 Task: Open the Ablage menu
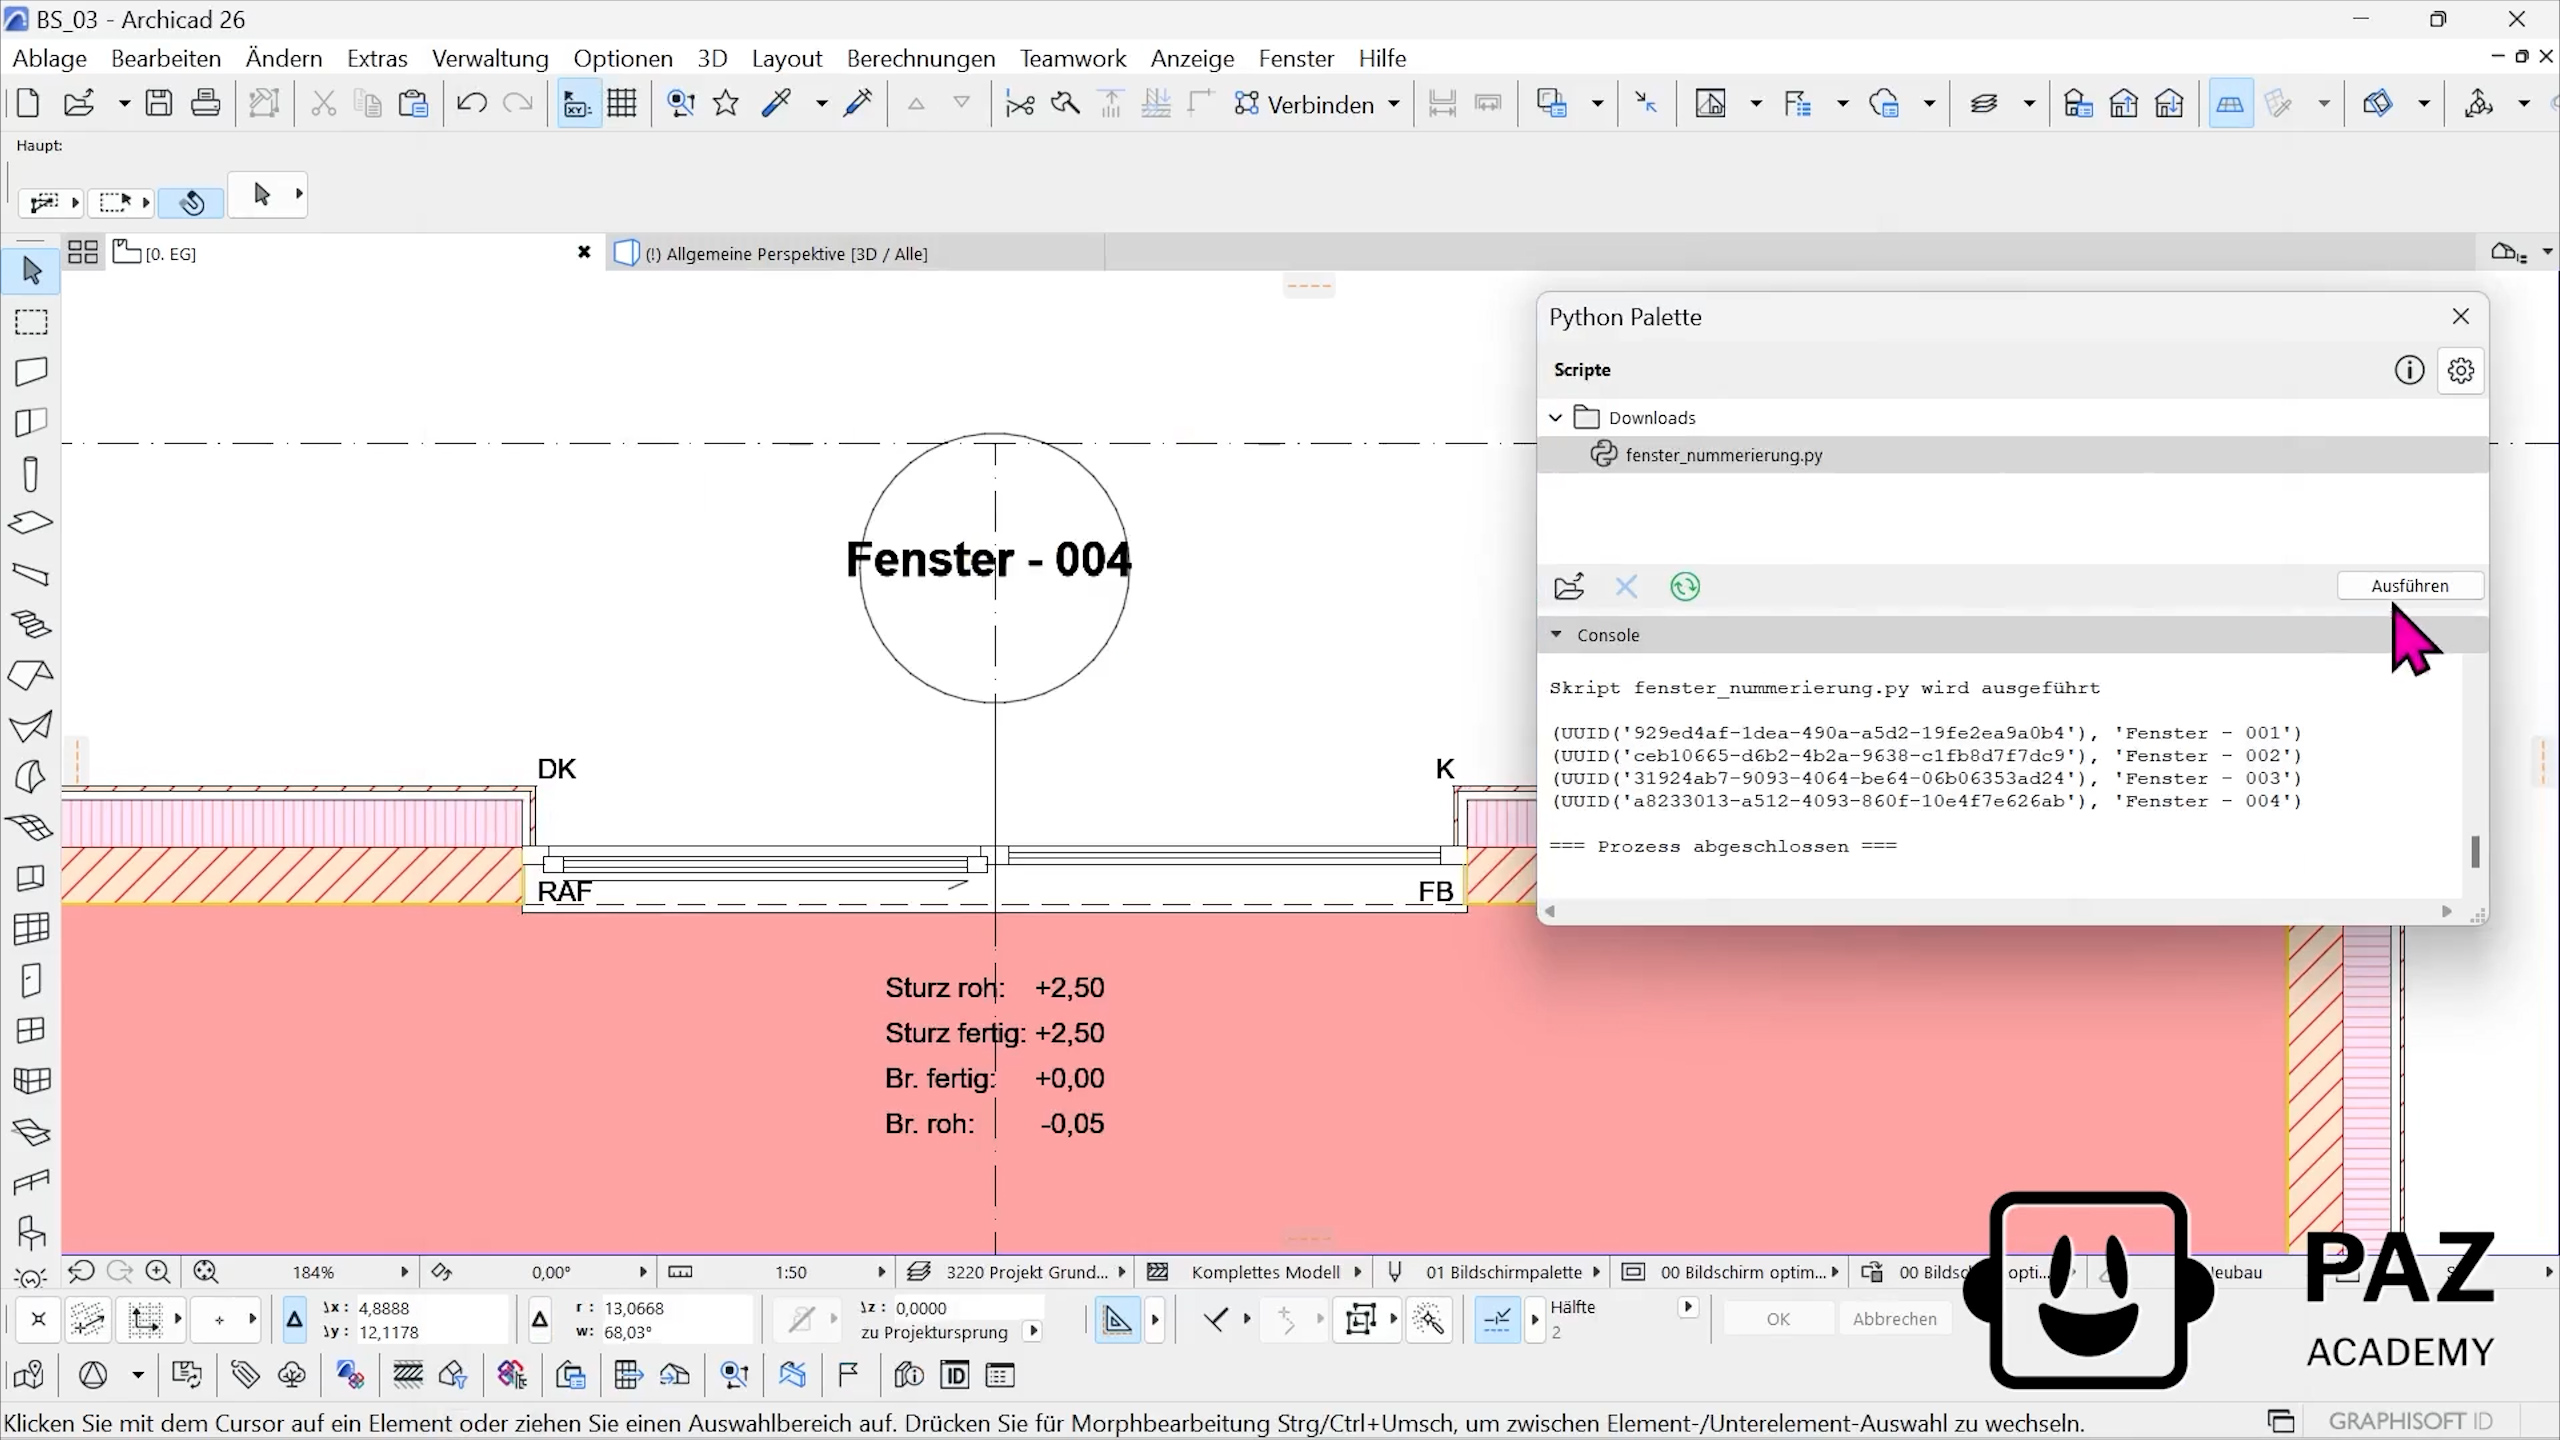[x=50, y=58]
